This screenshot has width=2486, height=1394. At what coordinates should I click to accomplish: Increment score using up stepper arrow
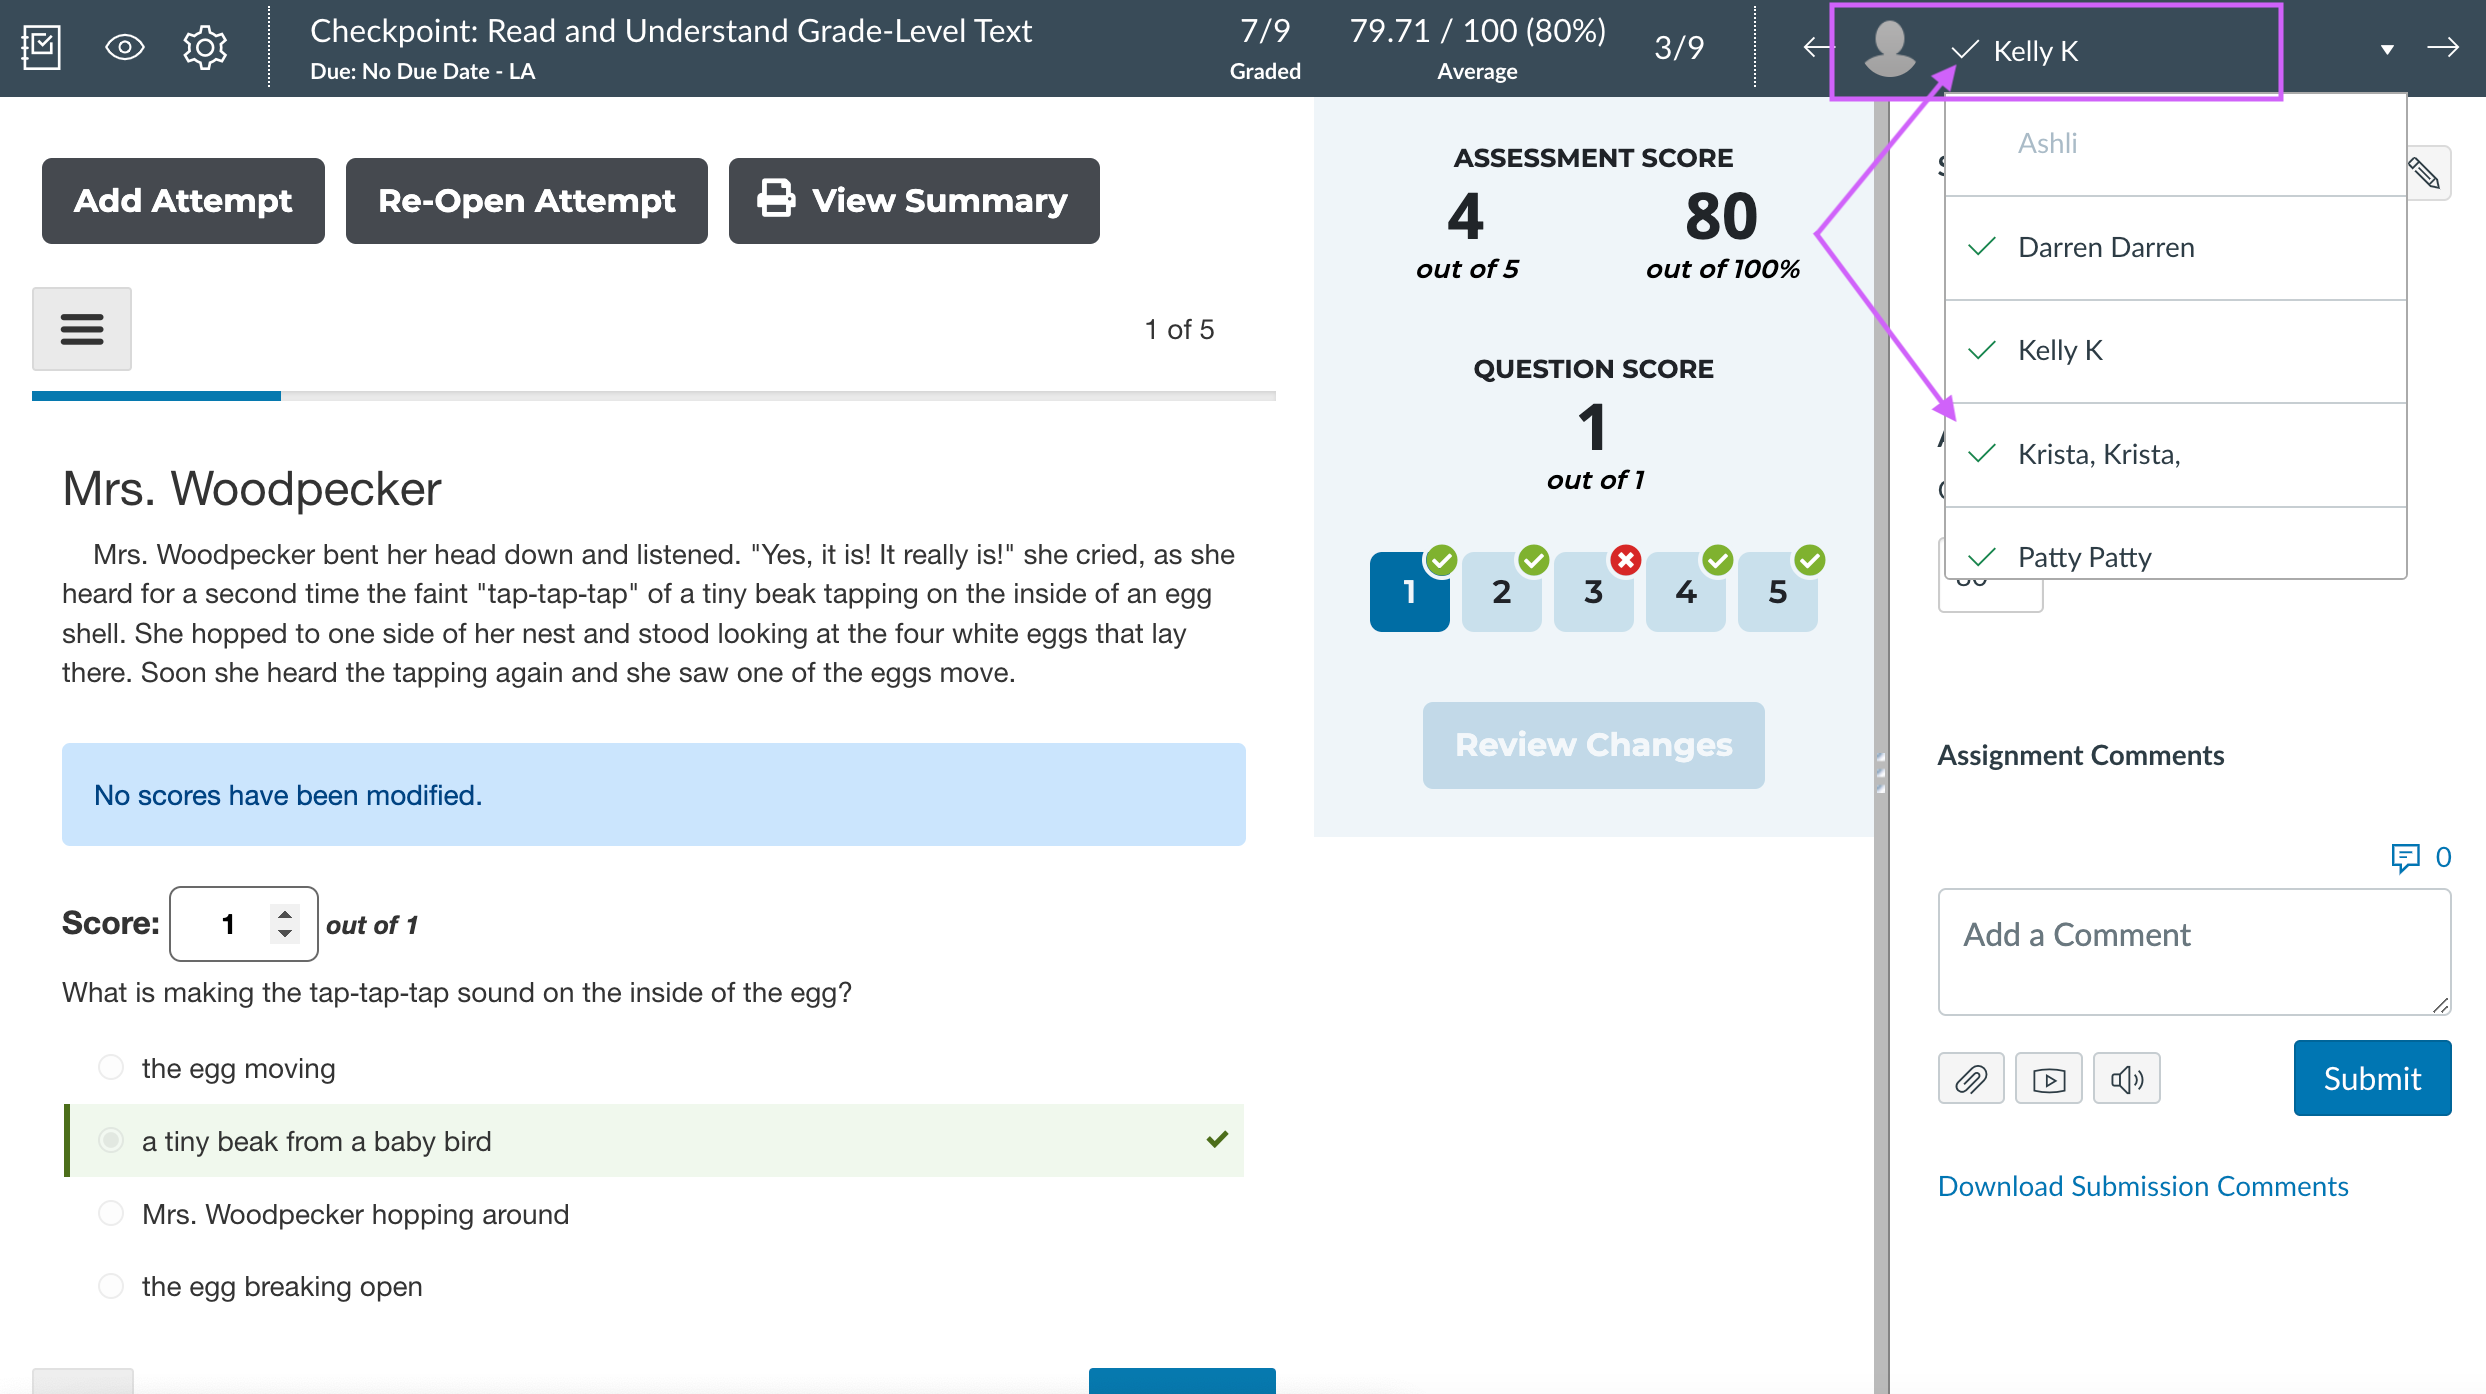[x=285, y=912]
